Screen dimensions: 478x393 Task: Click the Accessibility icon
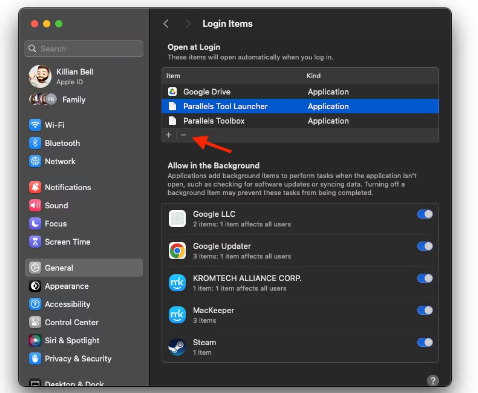pos(35,304)
